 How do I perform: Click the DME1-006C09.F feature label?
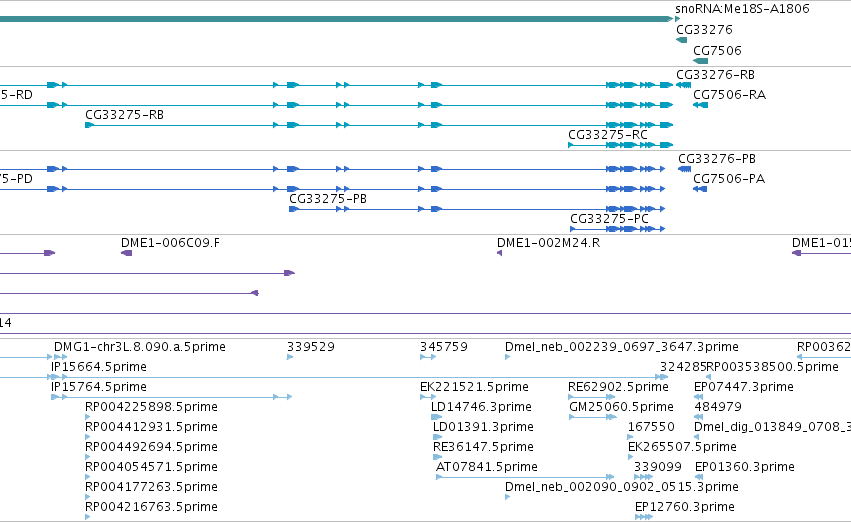coord(170,243)
